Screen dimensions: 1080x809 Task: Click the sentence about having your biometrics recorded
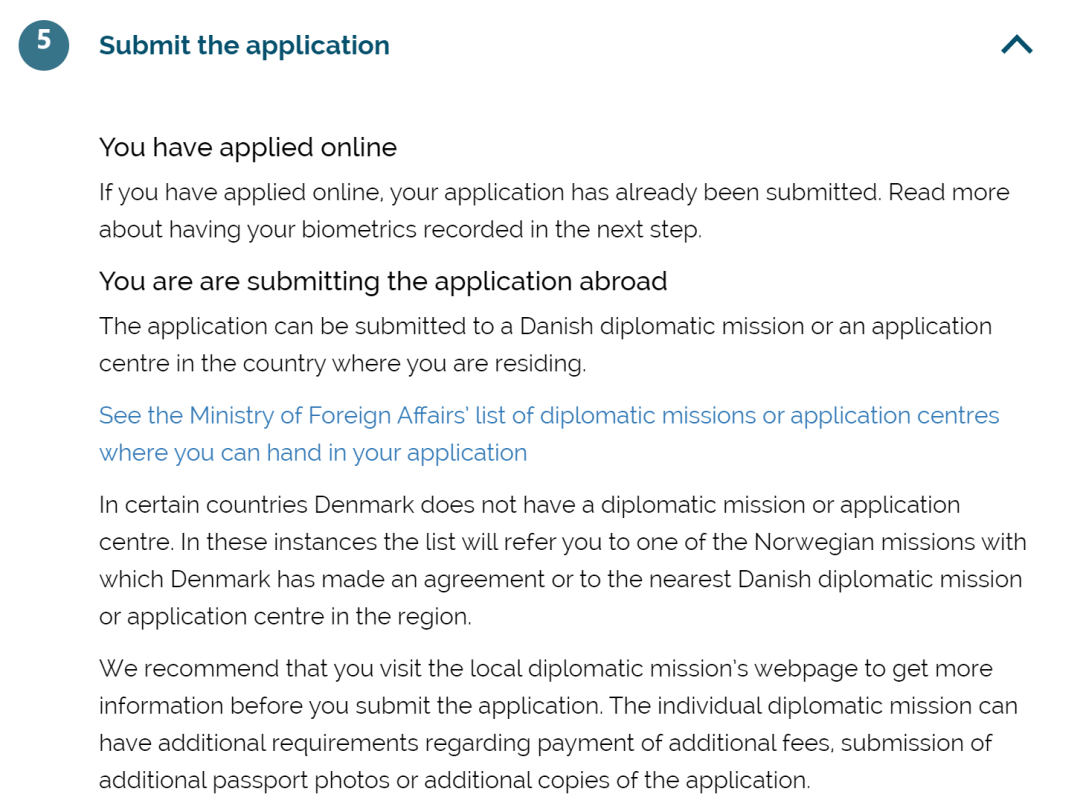click(x=400, y=229)
